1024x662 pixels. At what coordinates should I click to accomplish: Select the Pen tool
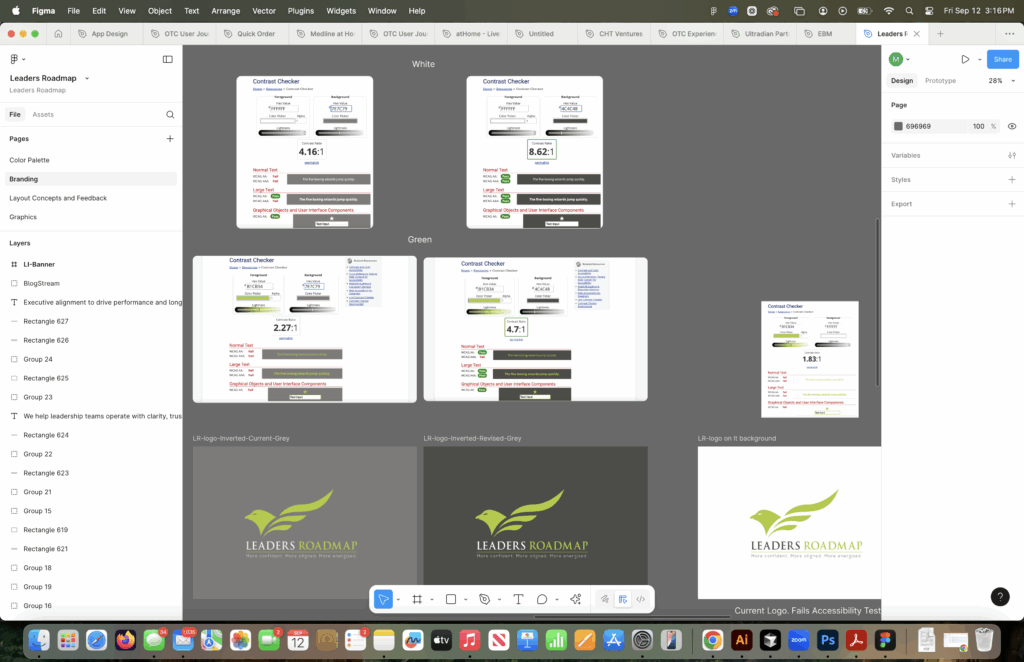(484, 599)
